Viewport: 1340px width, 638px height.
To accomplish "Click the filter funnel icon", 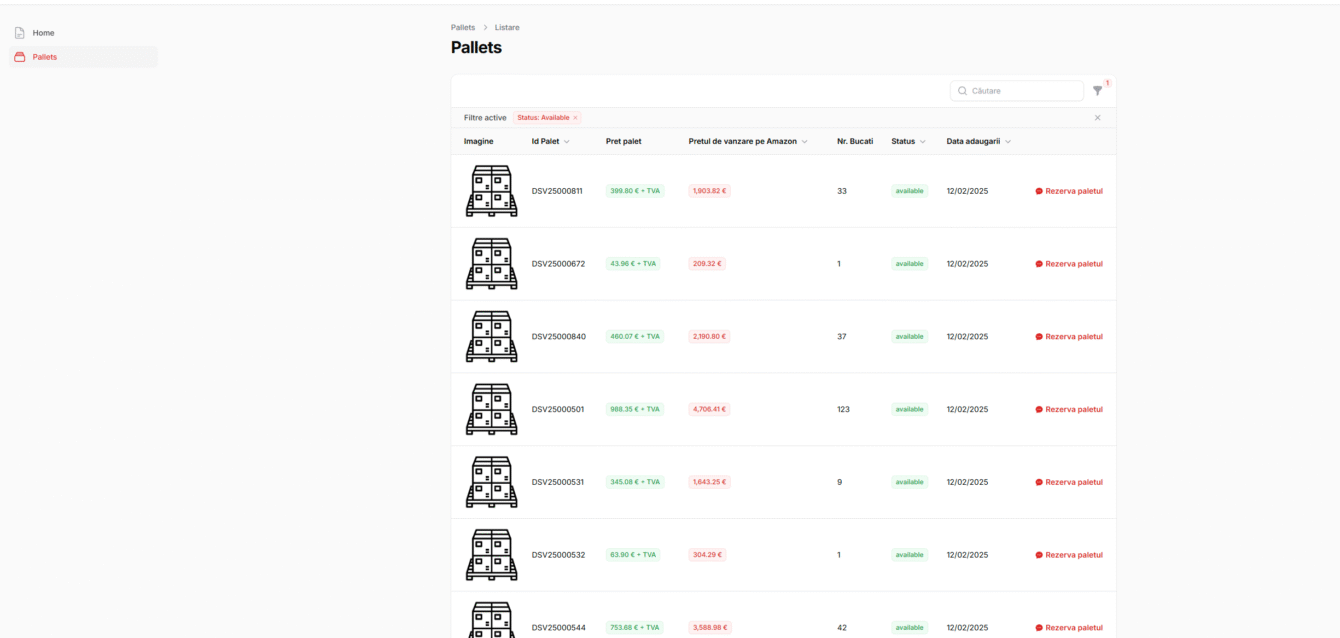I will coord(1097,91).
